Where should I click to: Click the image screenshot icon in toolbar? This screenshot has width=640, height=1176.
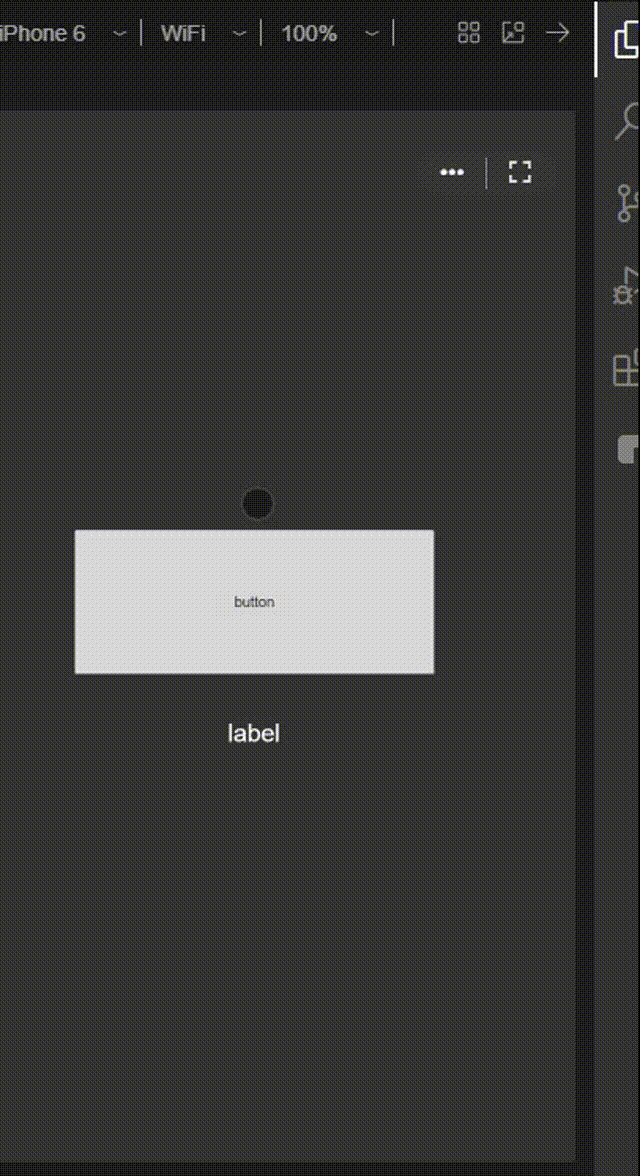[513, 33]
